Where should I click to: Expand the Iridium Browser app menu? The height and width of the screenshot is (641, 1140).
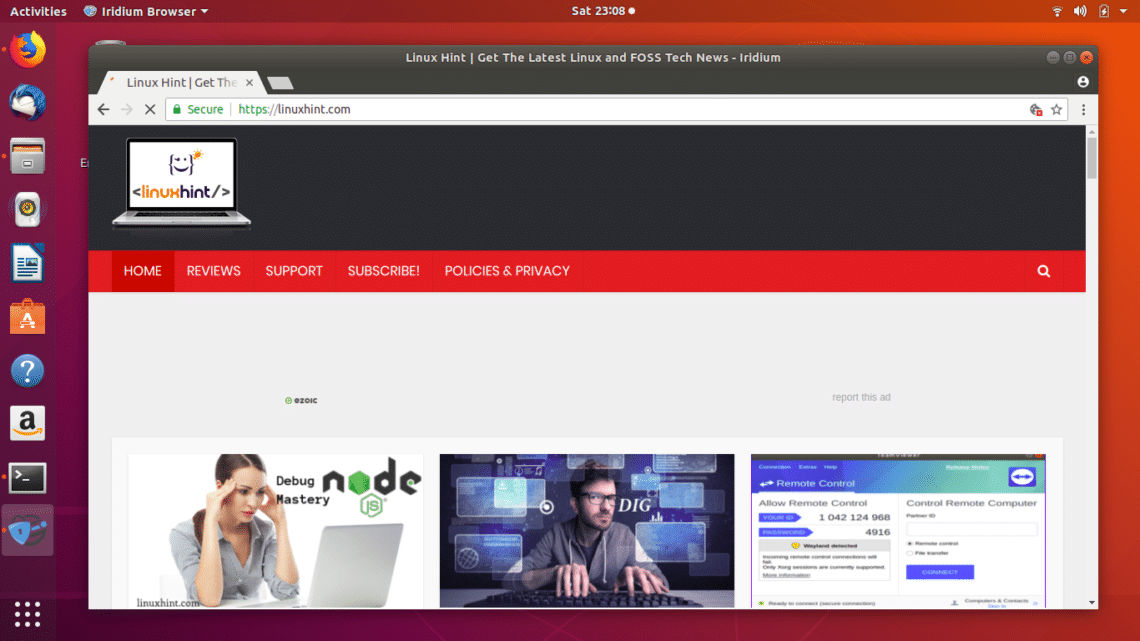pos(145,11)
